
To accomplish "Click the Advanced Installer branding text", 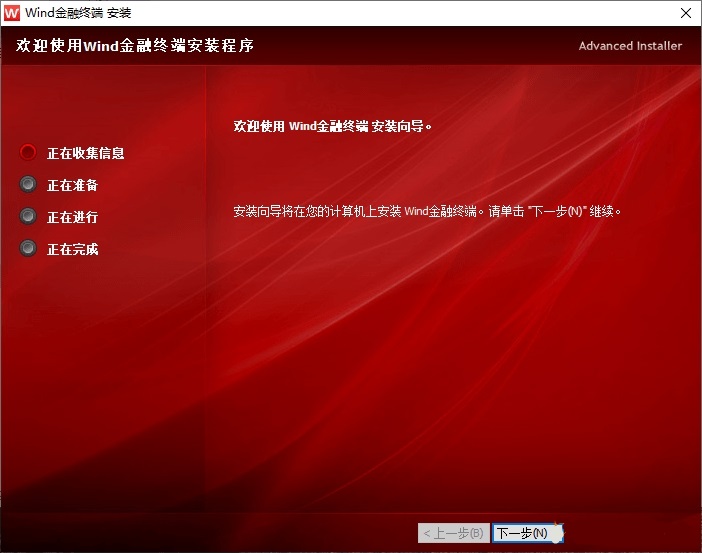I will (630, 46).
